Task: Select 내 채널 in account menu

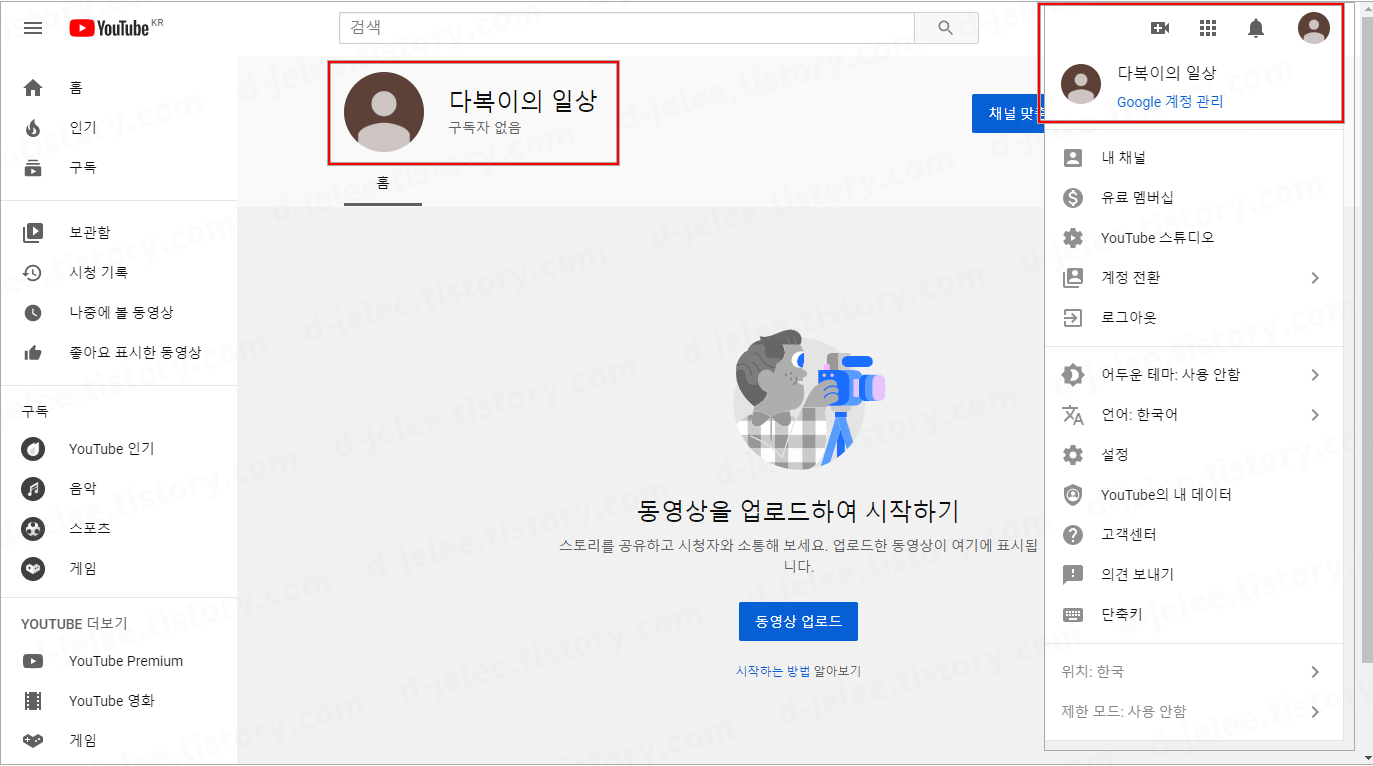Action: pos(1194,158)
